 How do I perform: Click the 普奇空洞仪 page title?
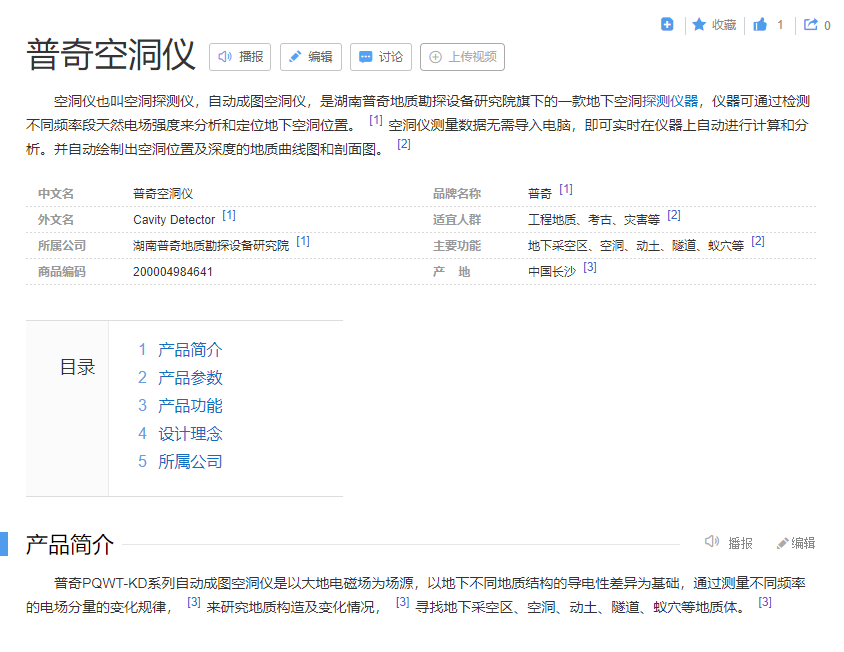(111, 55)
